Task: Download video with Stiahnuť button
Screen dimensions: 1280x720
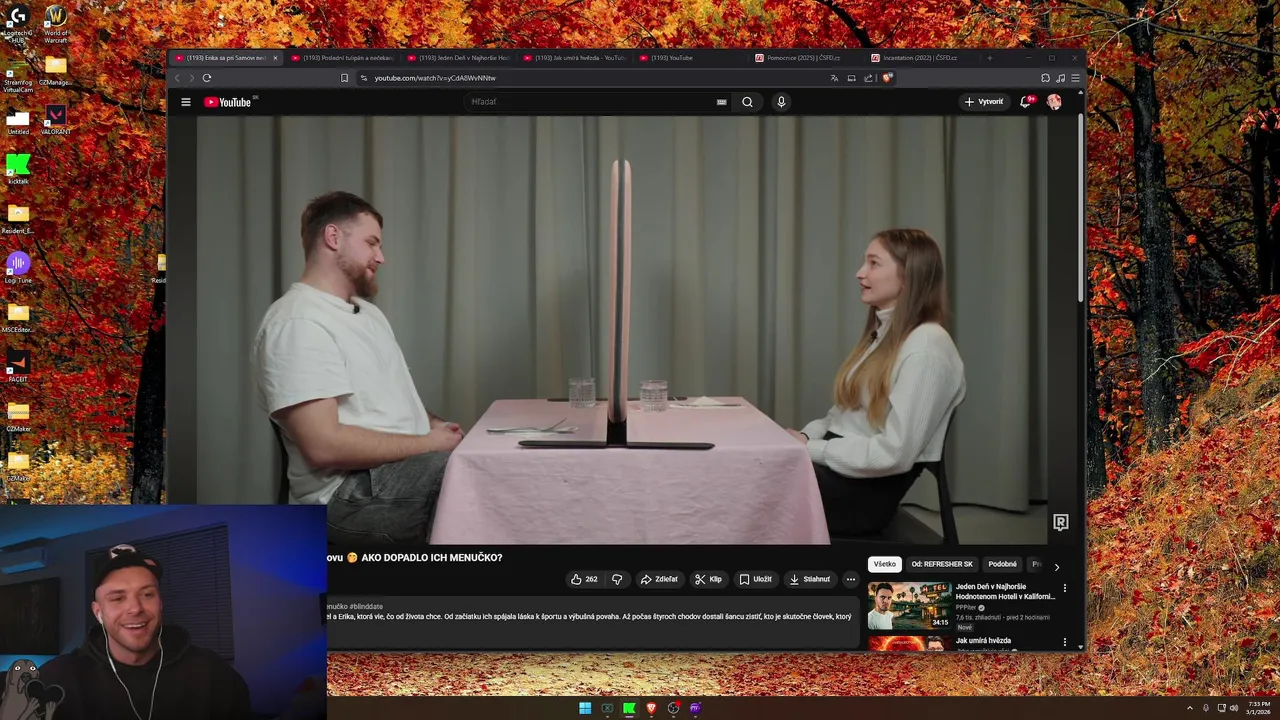Action: (810, 579)
